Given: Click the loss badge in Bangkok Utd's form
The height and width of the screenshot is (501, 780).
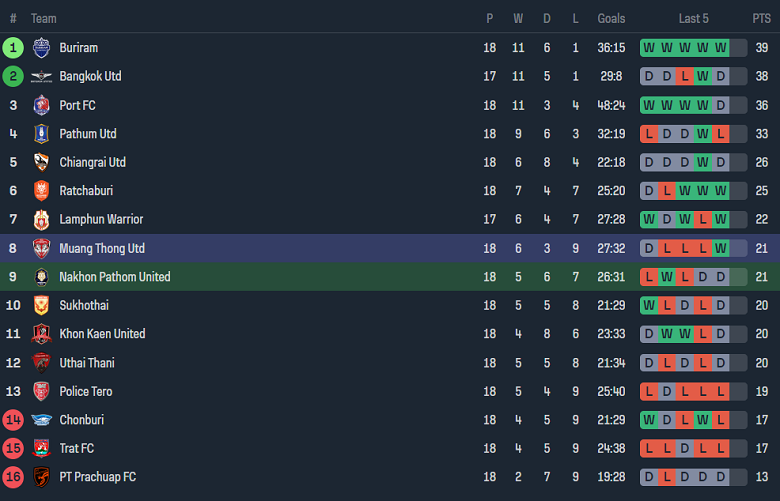Looking at the screenshot, I should [x=685, y=77].
